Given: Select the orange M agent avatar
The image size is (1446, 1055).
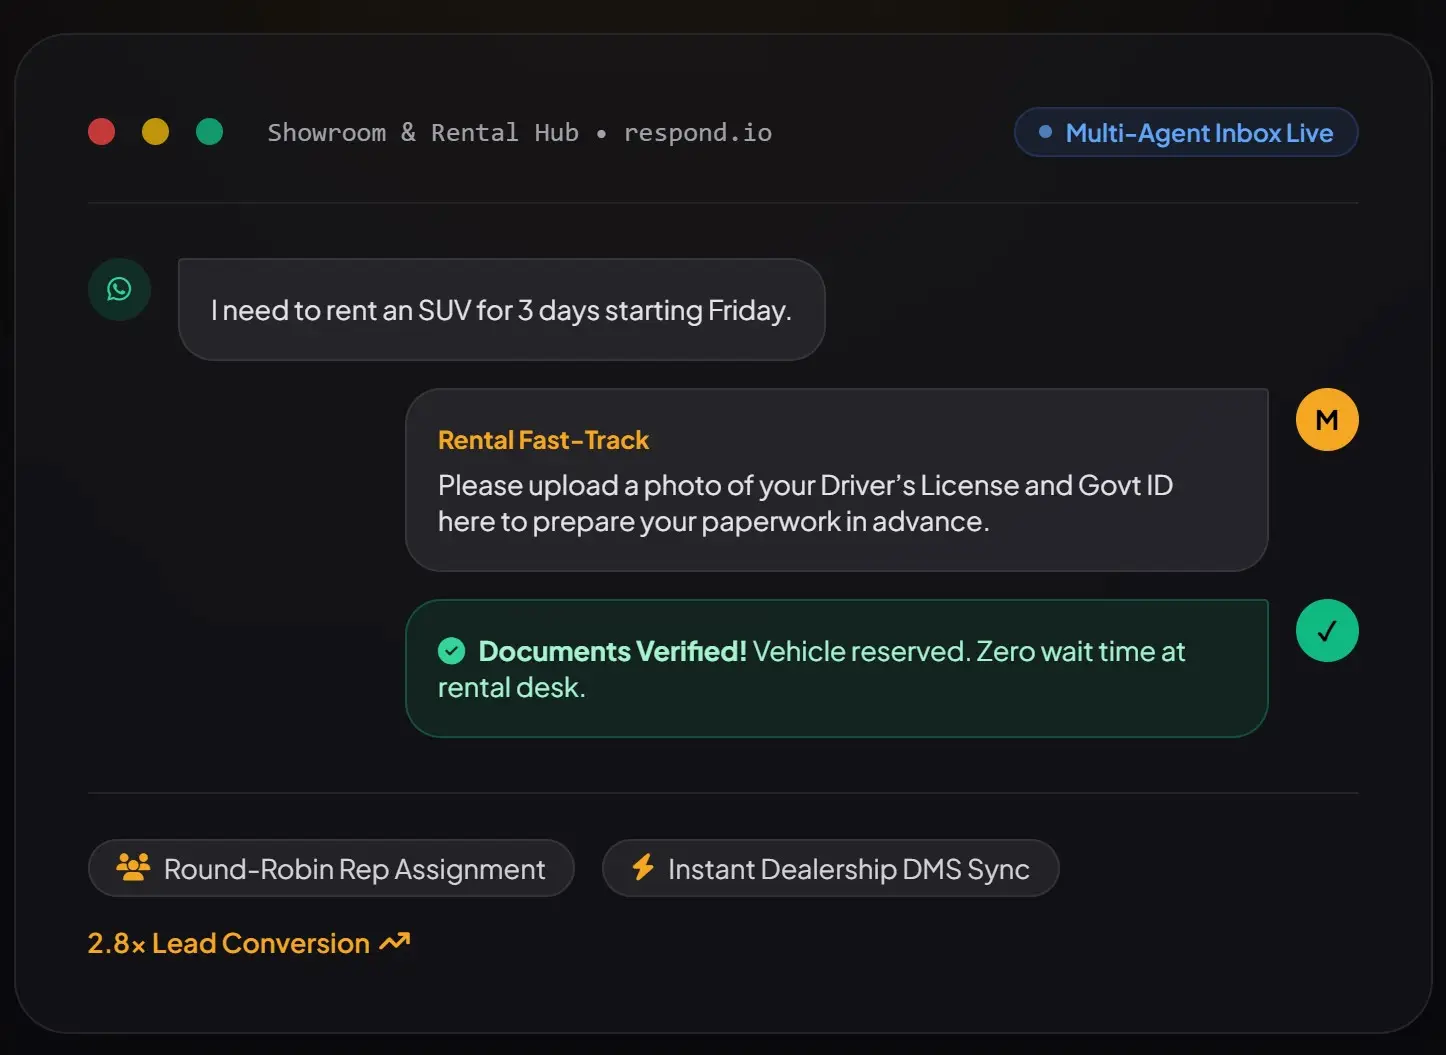Looking at the screenshot, I should point(1327,420).
